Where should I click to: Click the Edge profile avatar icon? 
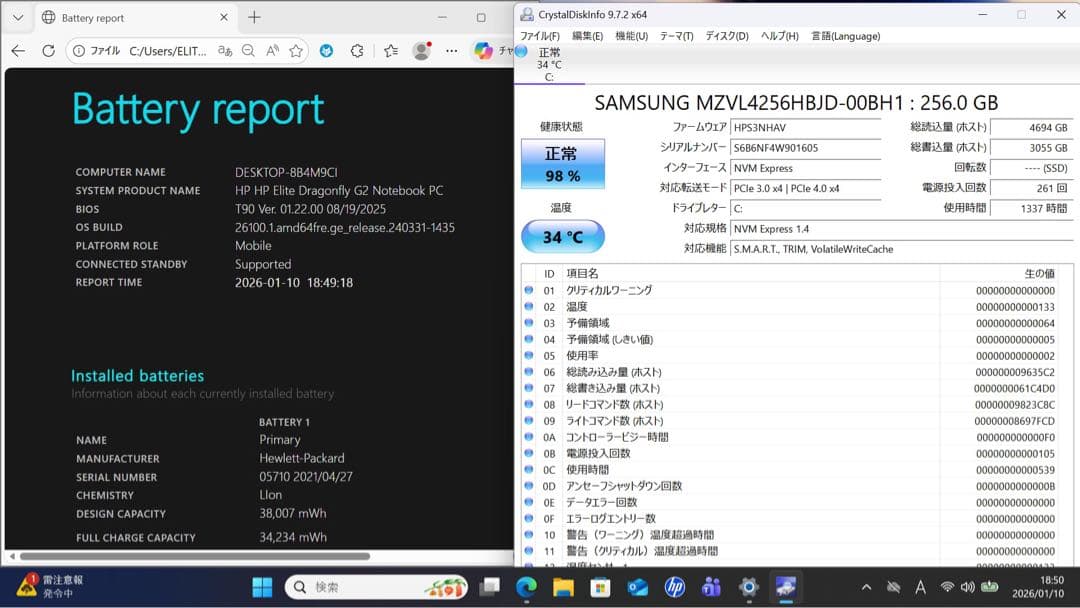(421, 50)
